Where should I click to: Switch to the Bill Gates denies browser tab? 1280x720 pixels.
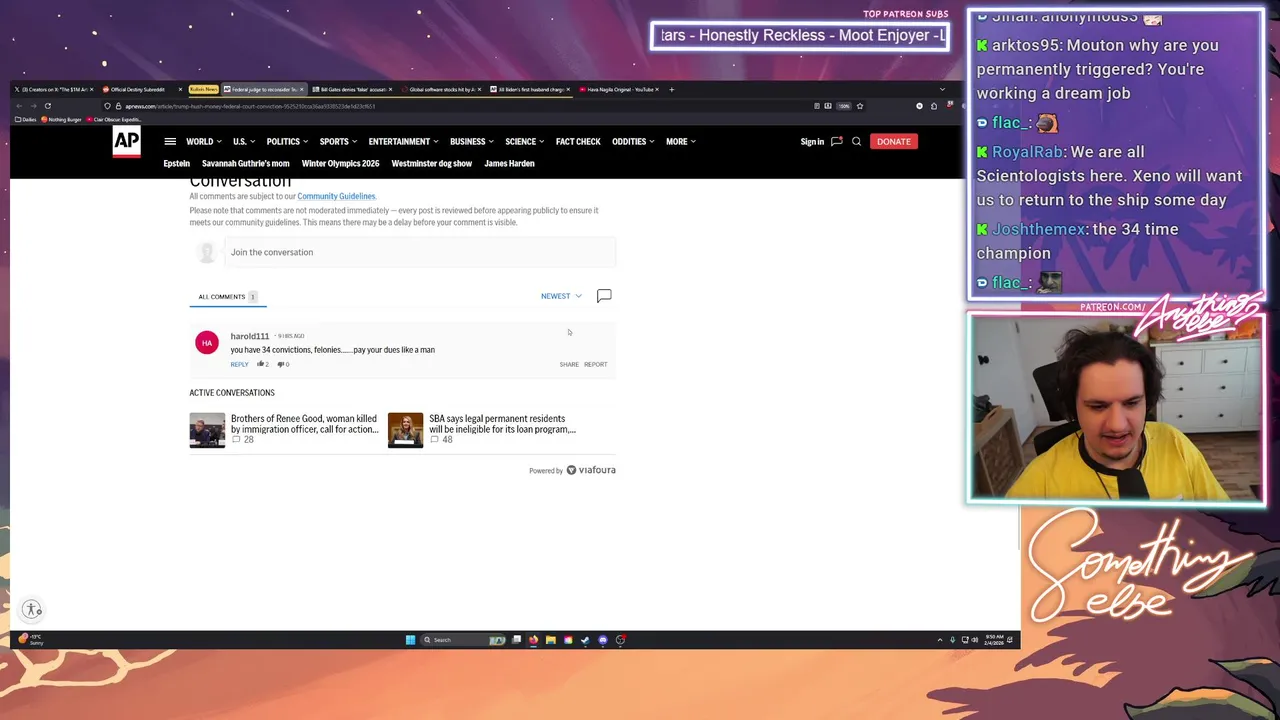coord(350,89)
